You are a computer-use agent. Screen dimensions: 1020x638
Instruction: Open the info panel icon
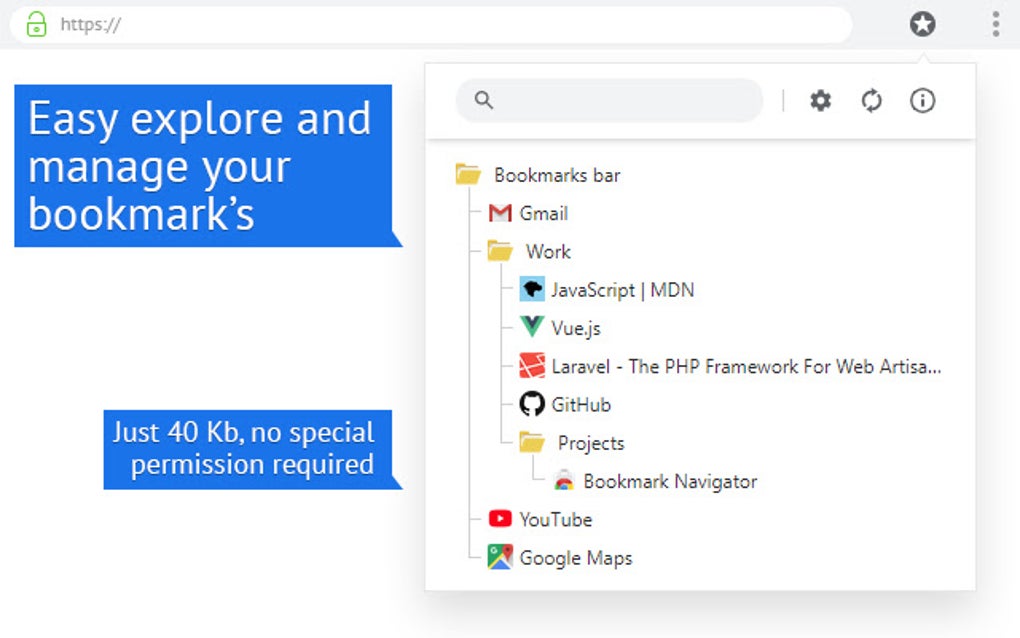[922, 100]
